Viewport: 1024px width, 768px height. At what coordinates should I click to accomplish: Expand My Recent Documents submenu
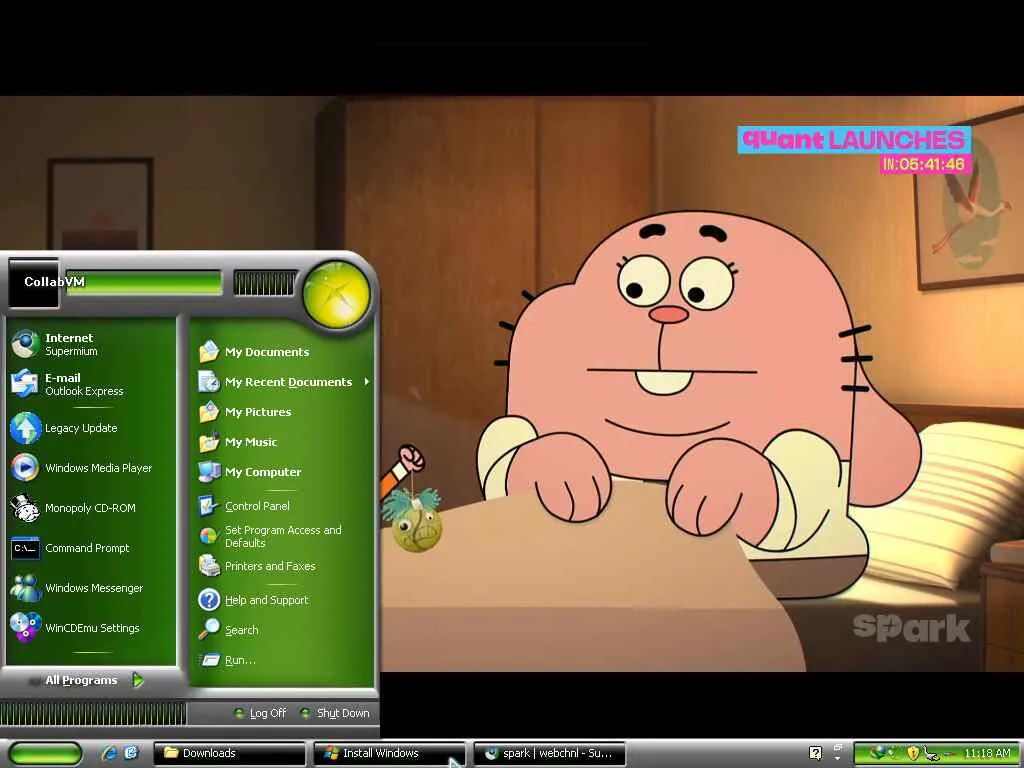tap(283, 382)
